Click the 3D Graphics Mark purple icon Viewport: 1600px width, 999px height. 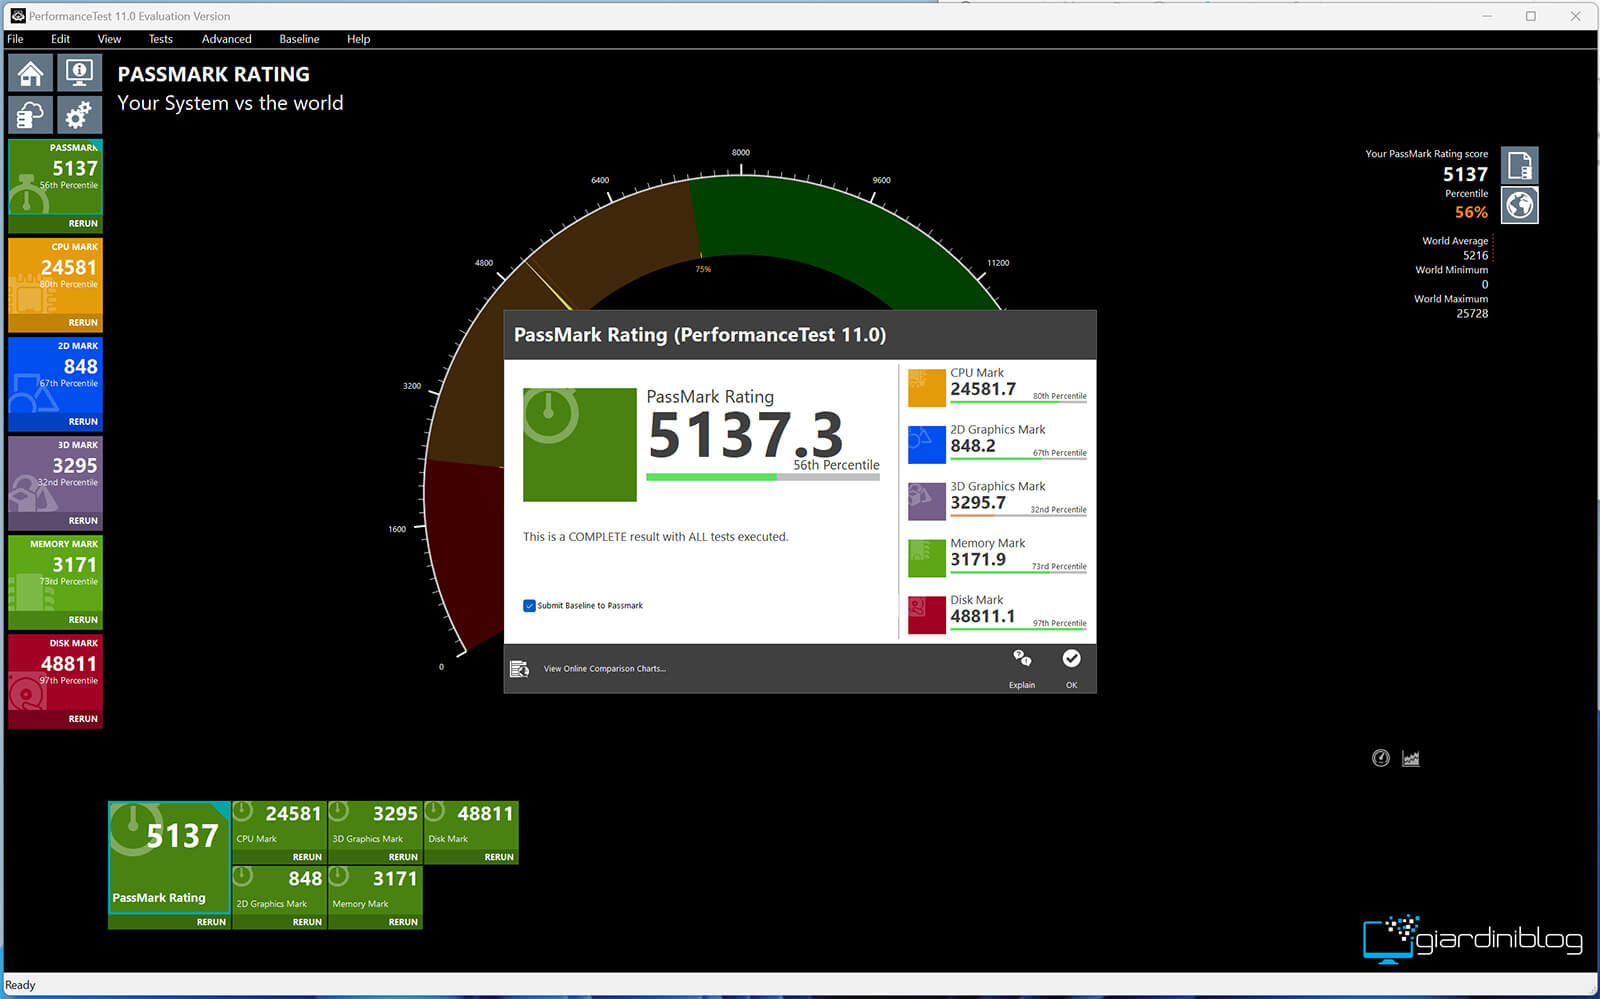point(927,501)
